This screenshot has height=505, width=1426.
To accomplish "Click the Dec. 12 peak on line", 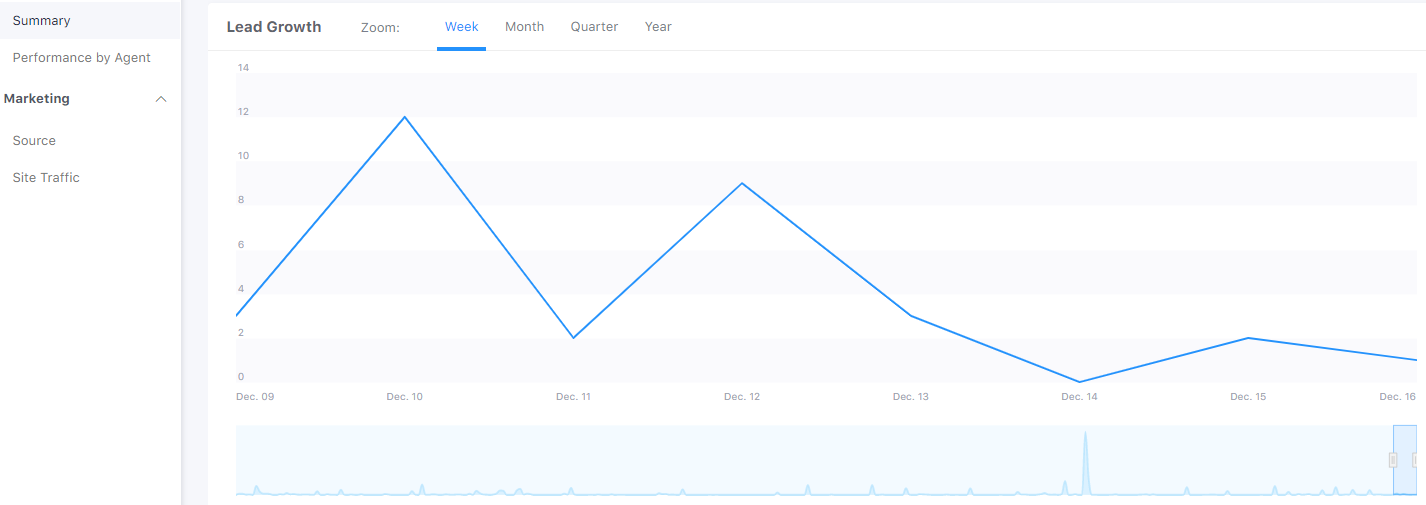I will (742, 183).
